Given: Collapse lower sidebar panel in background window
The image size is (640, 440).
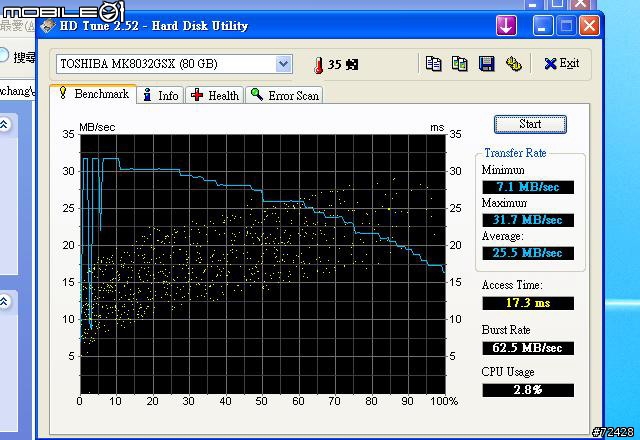Looking at the screenshot, I should (4, 302).
